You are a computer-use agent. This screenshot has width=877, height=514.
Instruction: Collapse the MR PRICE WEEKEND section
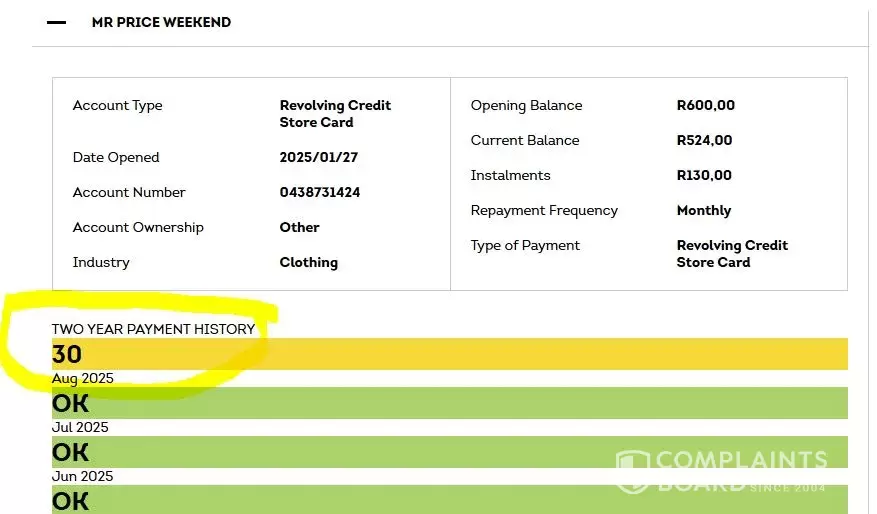tap(56, 22)
